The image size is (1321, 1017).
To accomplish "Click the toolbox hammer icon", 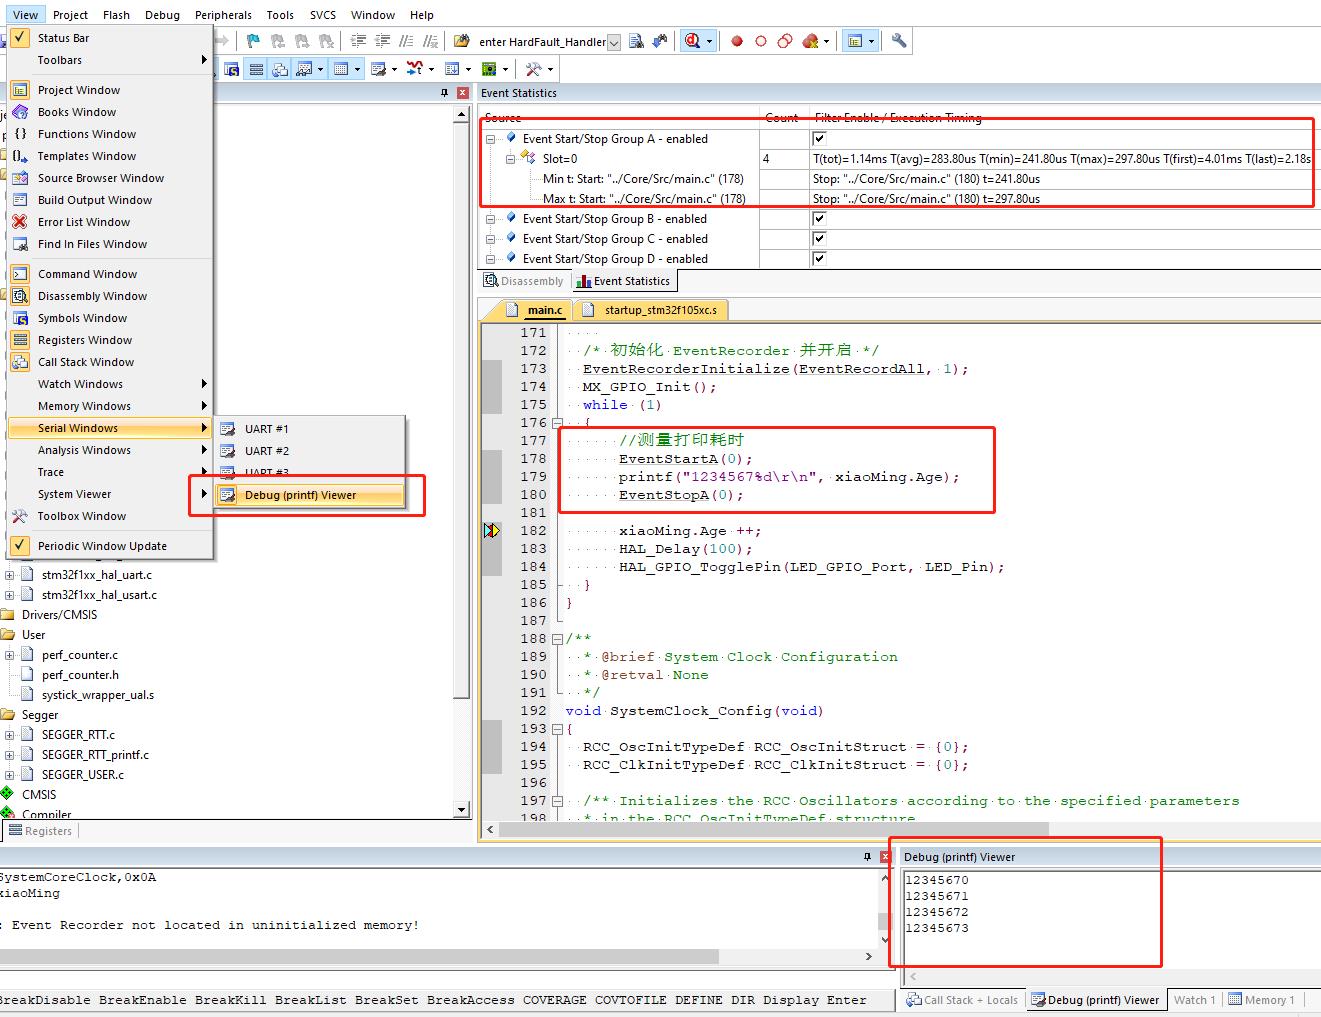I will click(x=534, y=69).
